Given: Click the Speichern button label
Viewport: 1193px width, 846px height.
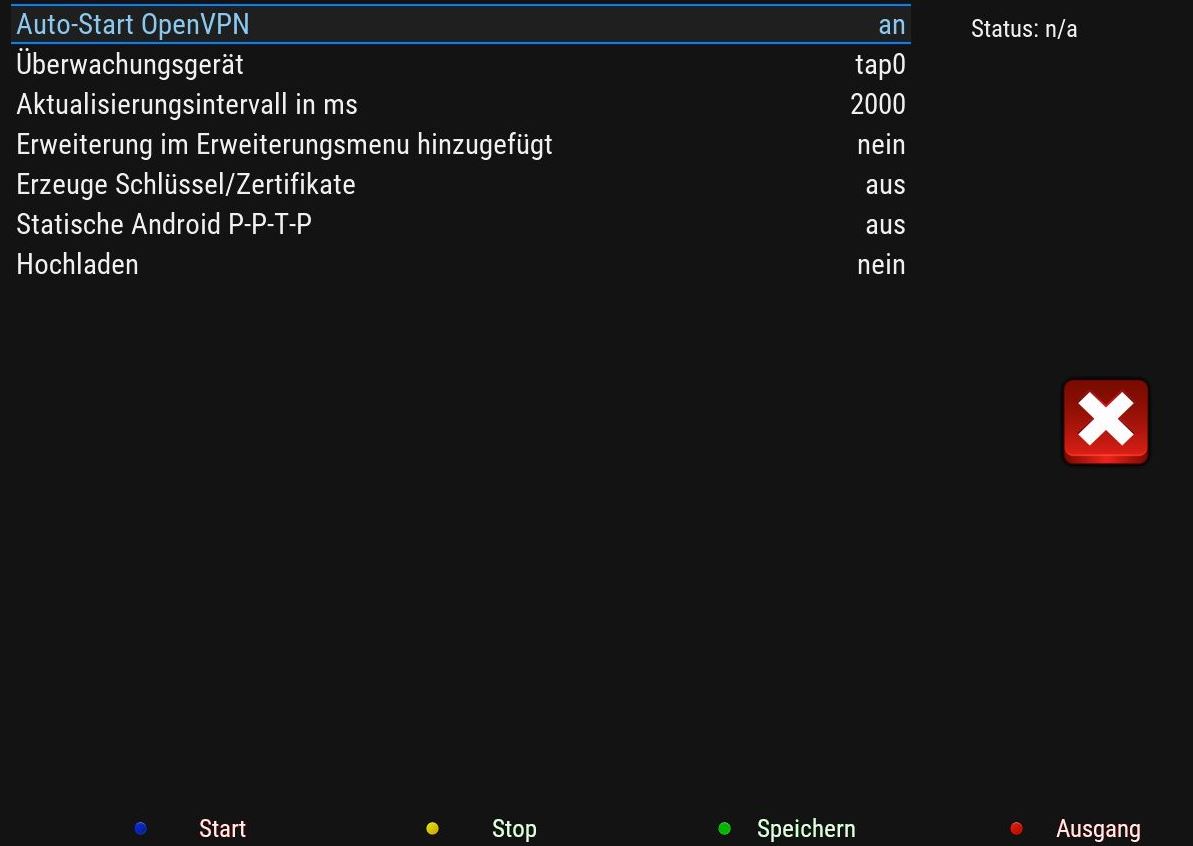Looking at the screenshot, I should 806,829.
